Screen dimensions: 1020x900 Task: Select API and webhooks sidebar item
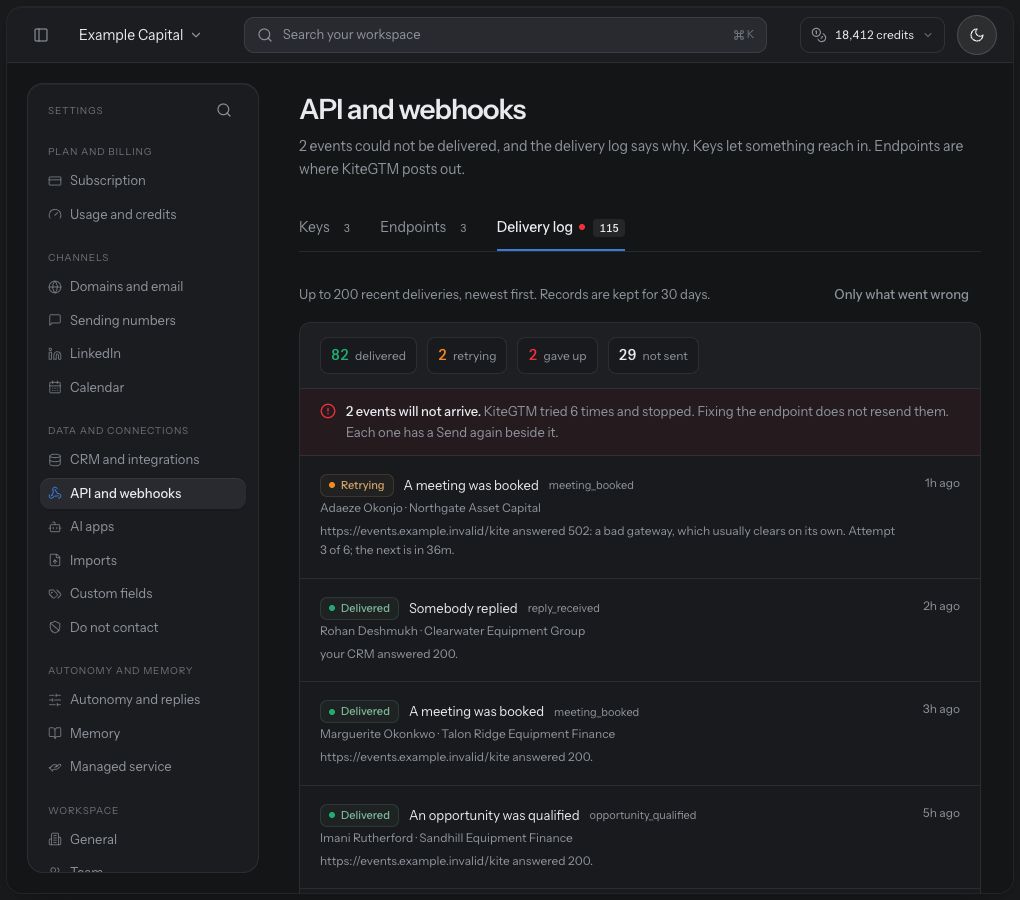(x=143, y=494)
